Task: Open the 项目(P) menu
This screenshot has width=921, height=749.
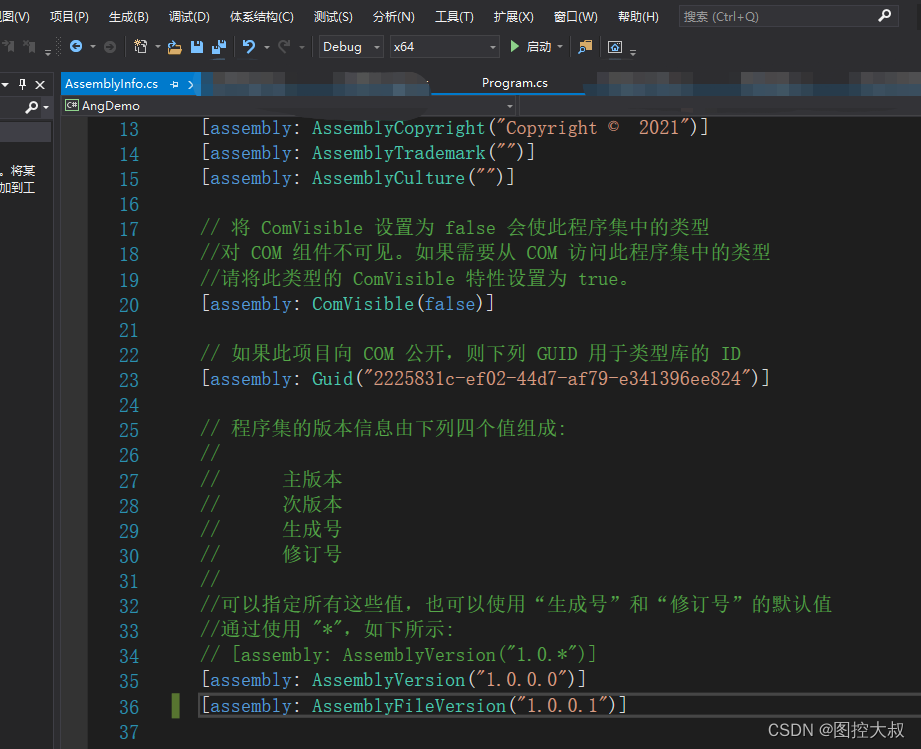Action: pyautogui.click(x=69, y=16)
